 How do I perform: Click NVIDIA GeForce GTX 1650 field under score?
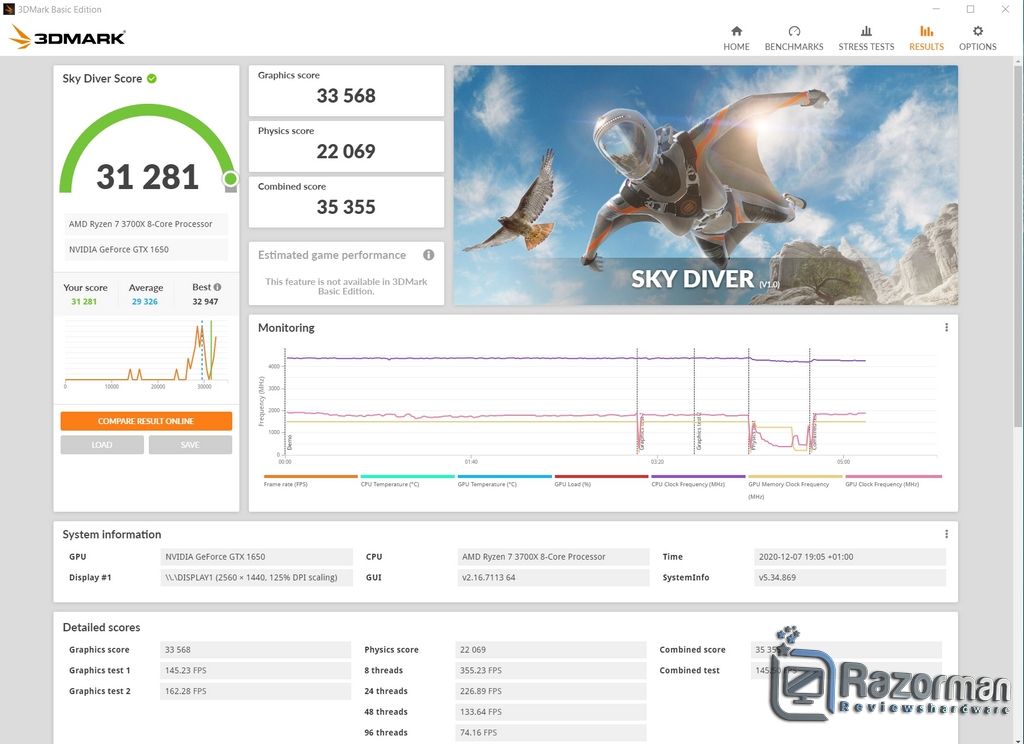pos(146,250)
